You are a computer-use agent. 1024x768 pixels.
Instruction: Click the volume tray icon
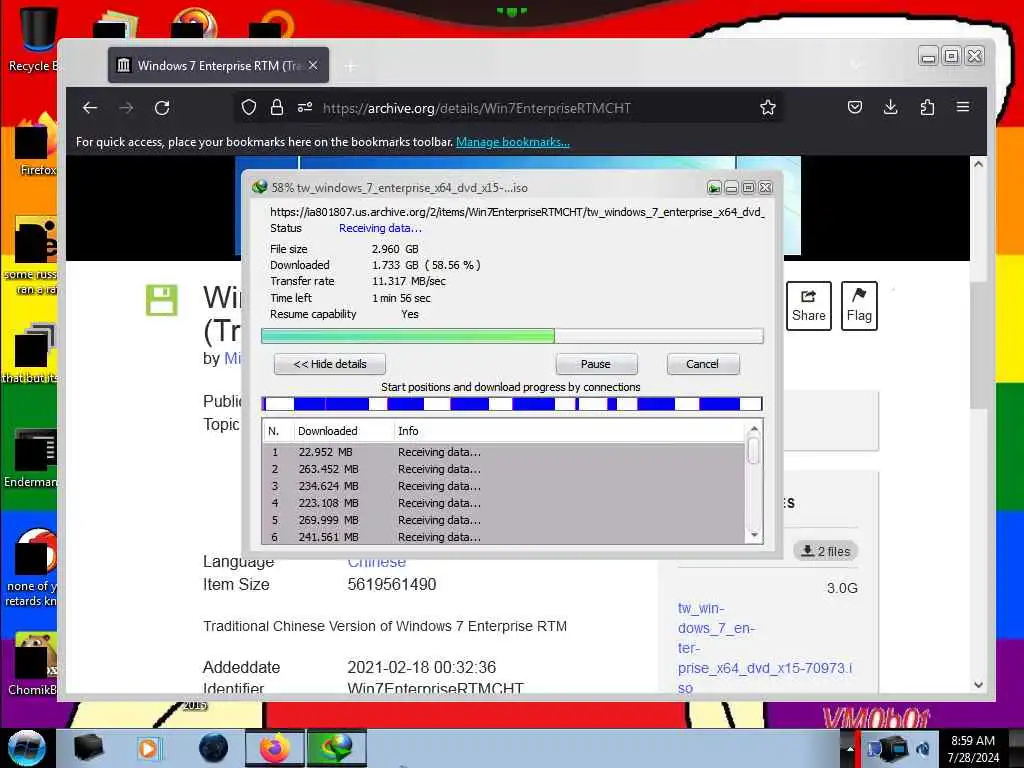tap(923, 749)
